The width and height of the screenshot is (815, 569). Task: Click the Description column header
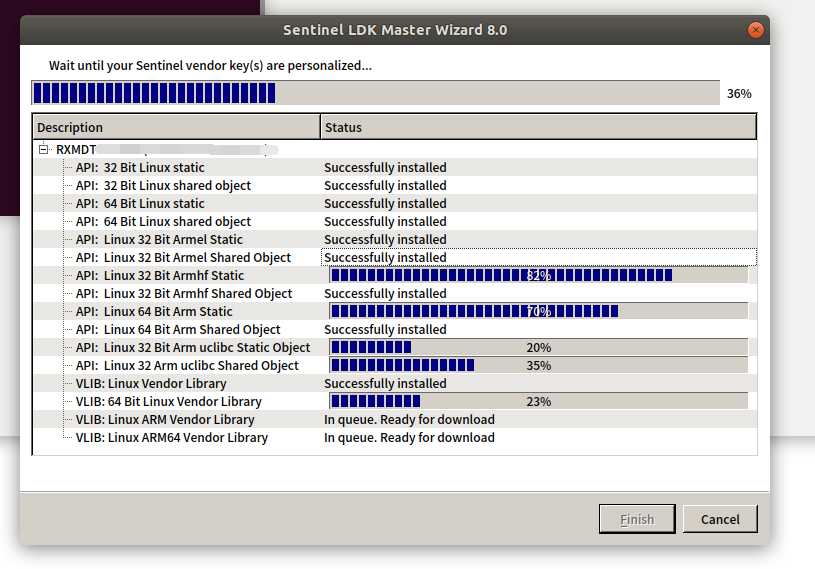coord(177,127)
